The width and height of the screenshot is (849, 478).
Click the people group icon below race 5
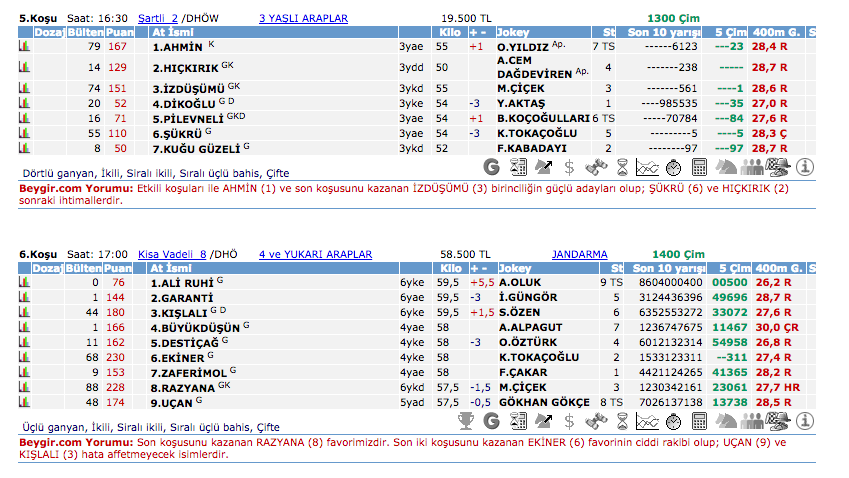click(751, 166)
